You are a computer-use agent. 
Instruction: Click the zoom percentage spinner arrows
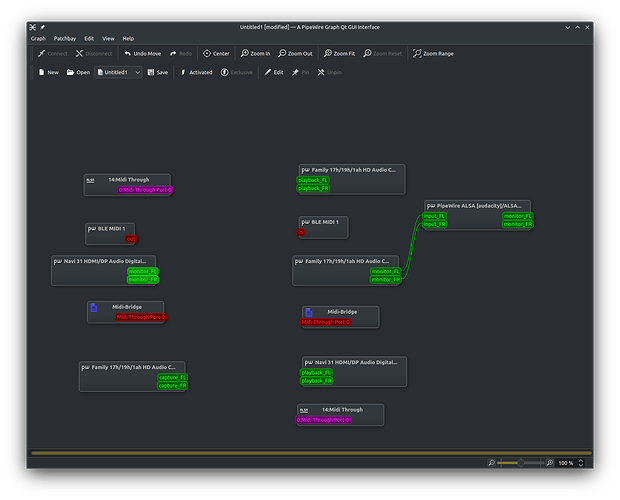(x=583, y=463)
